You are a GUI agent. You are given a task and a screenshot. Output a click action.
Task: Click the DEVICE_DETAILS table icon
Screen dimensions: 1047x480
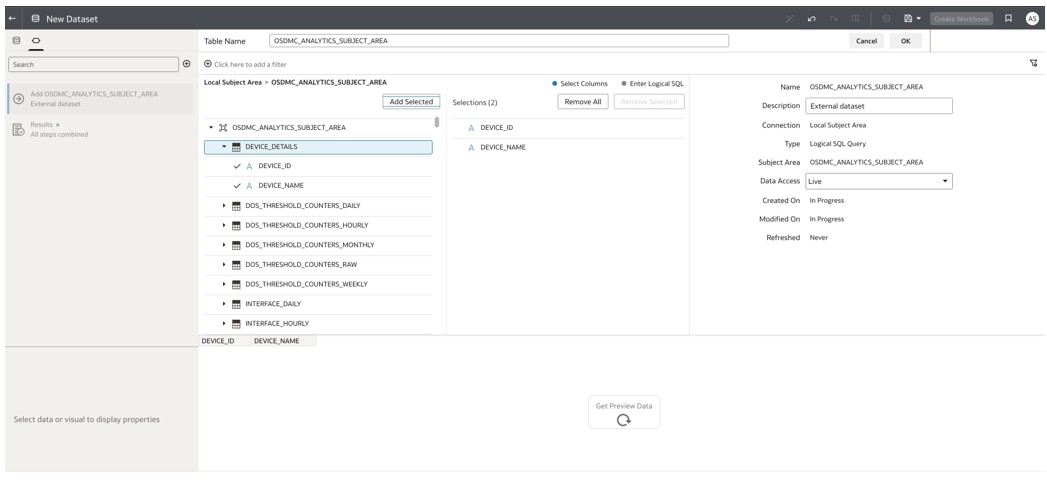point(236,147)
